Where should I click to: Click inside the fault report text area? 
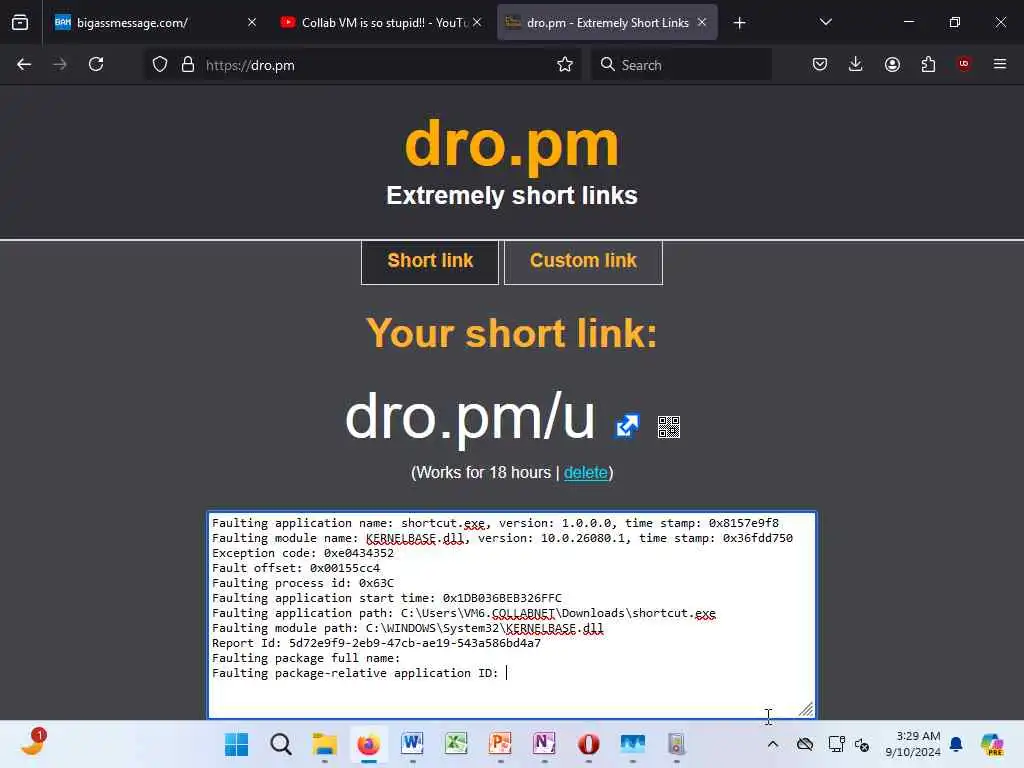pyautogui.click(x=511, y=615)
